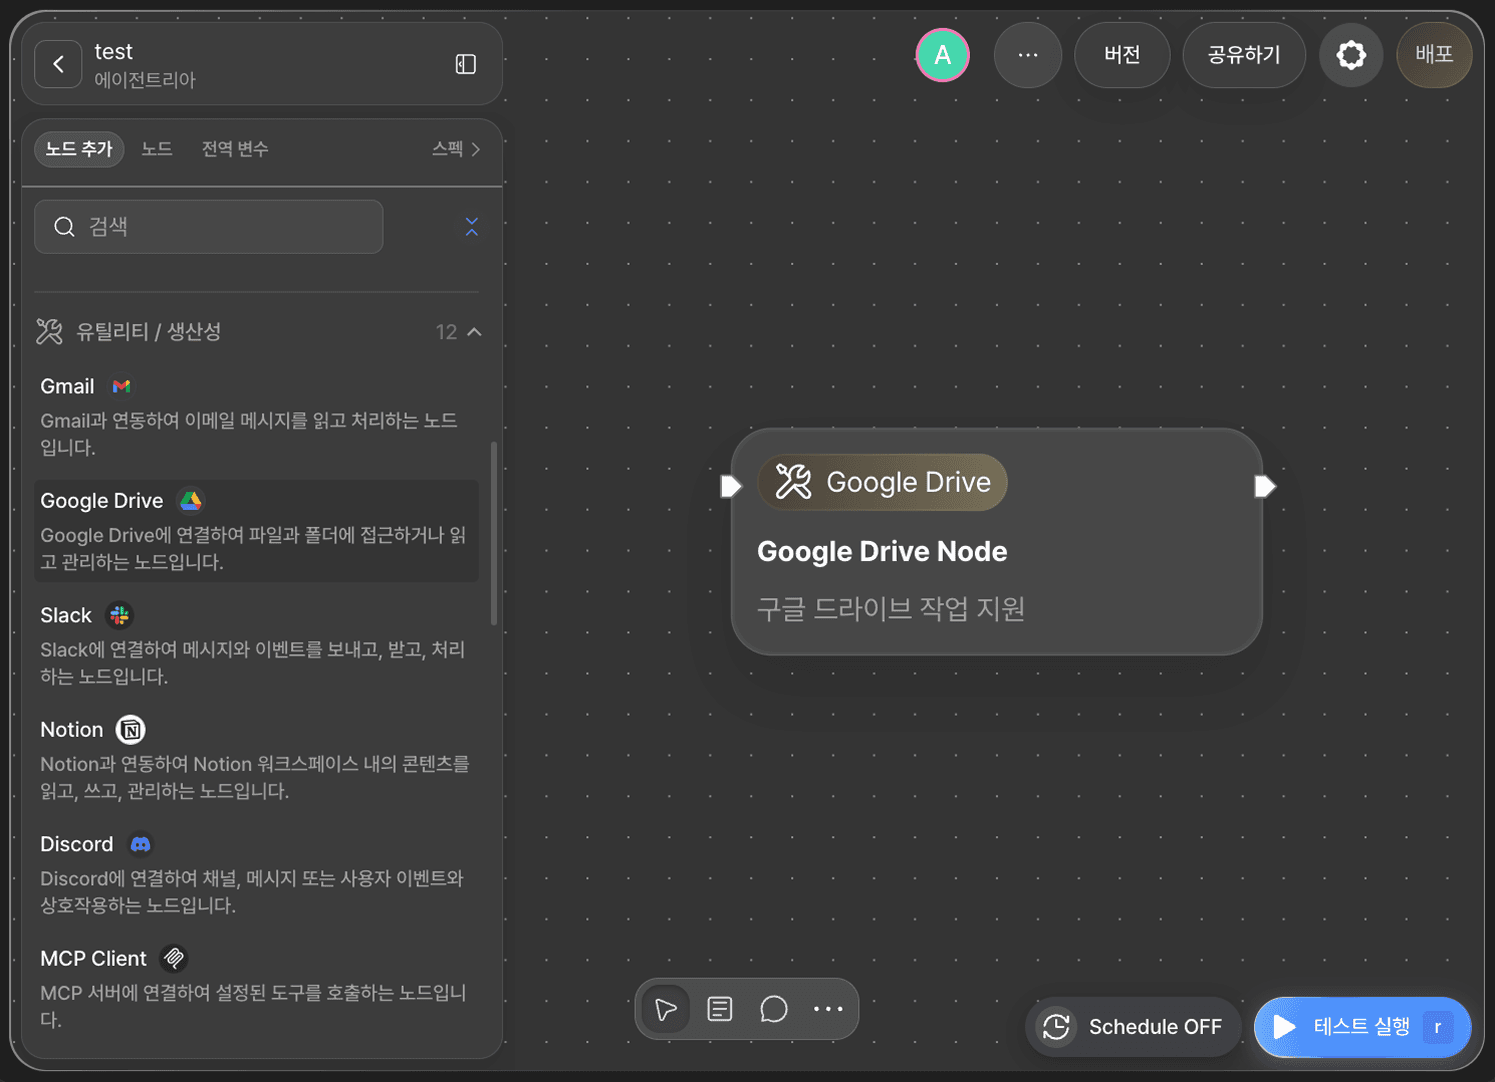Image resolution: width=1495 pixels, height=1082 pixels.
Task: Run the test with 테스트 실행
Action: click(1362, 1027)
